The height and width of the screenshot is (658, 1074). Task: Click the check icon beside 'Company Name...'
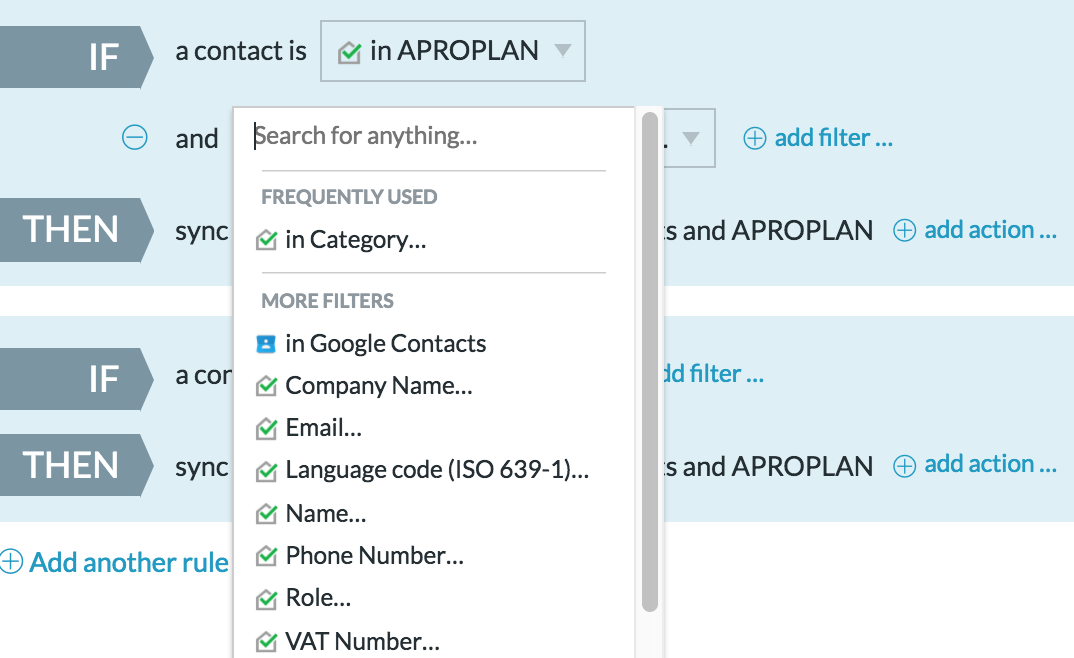tap(266, 387)
